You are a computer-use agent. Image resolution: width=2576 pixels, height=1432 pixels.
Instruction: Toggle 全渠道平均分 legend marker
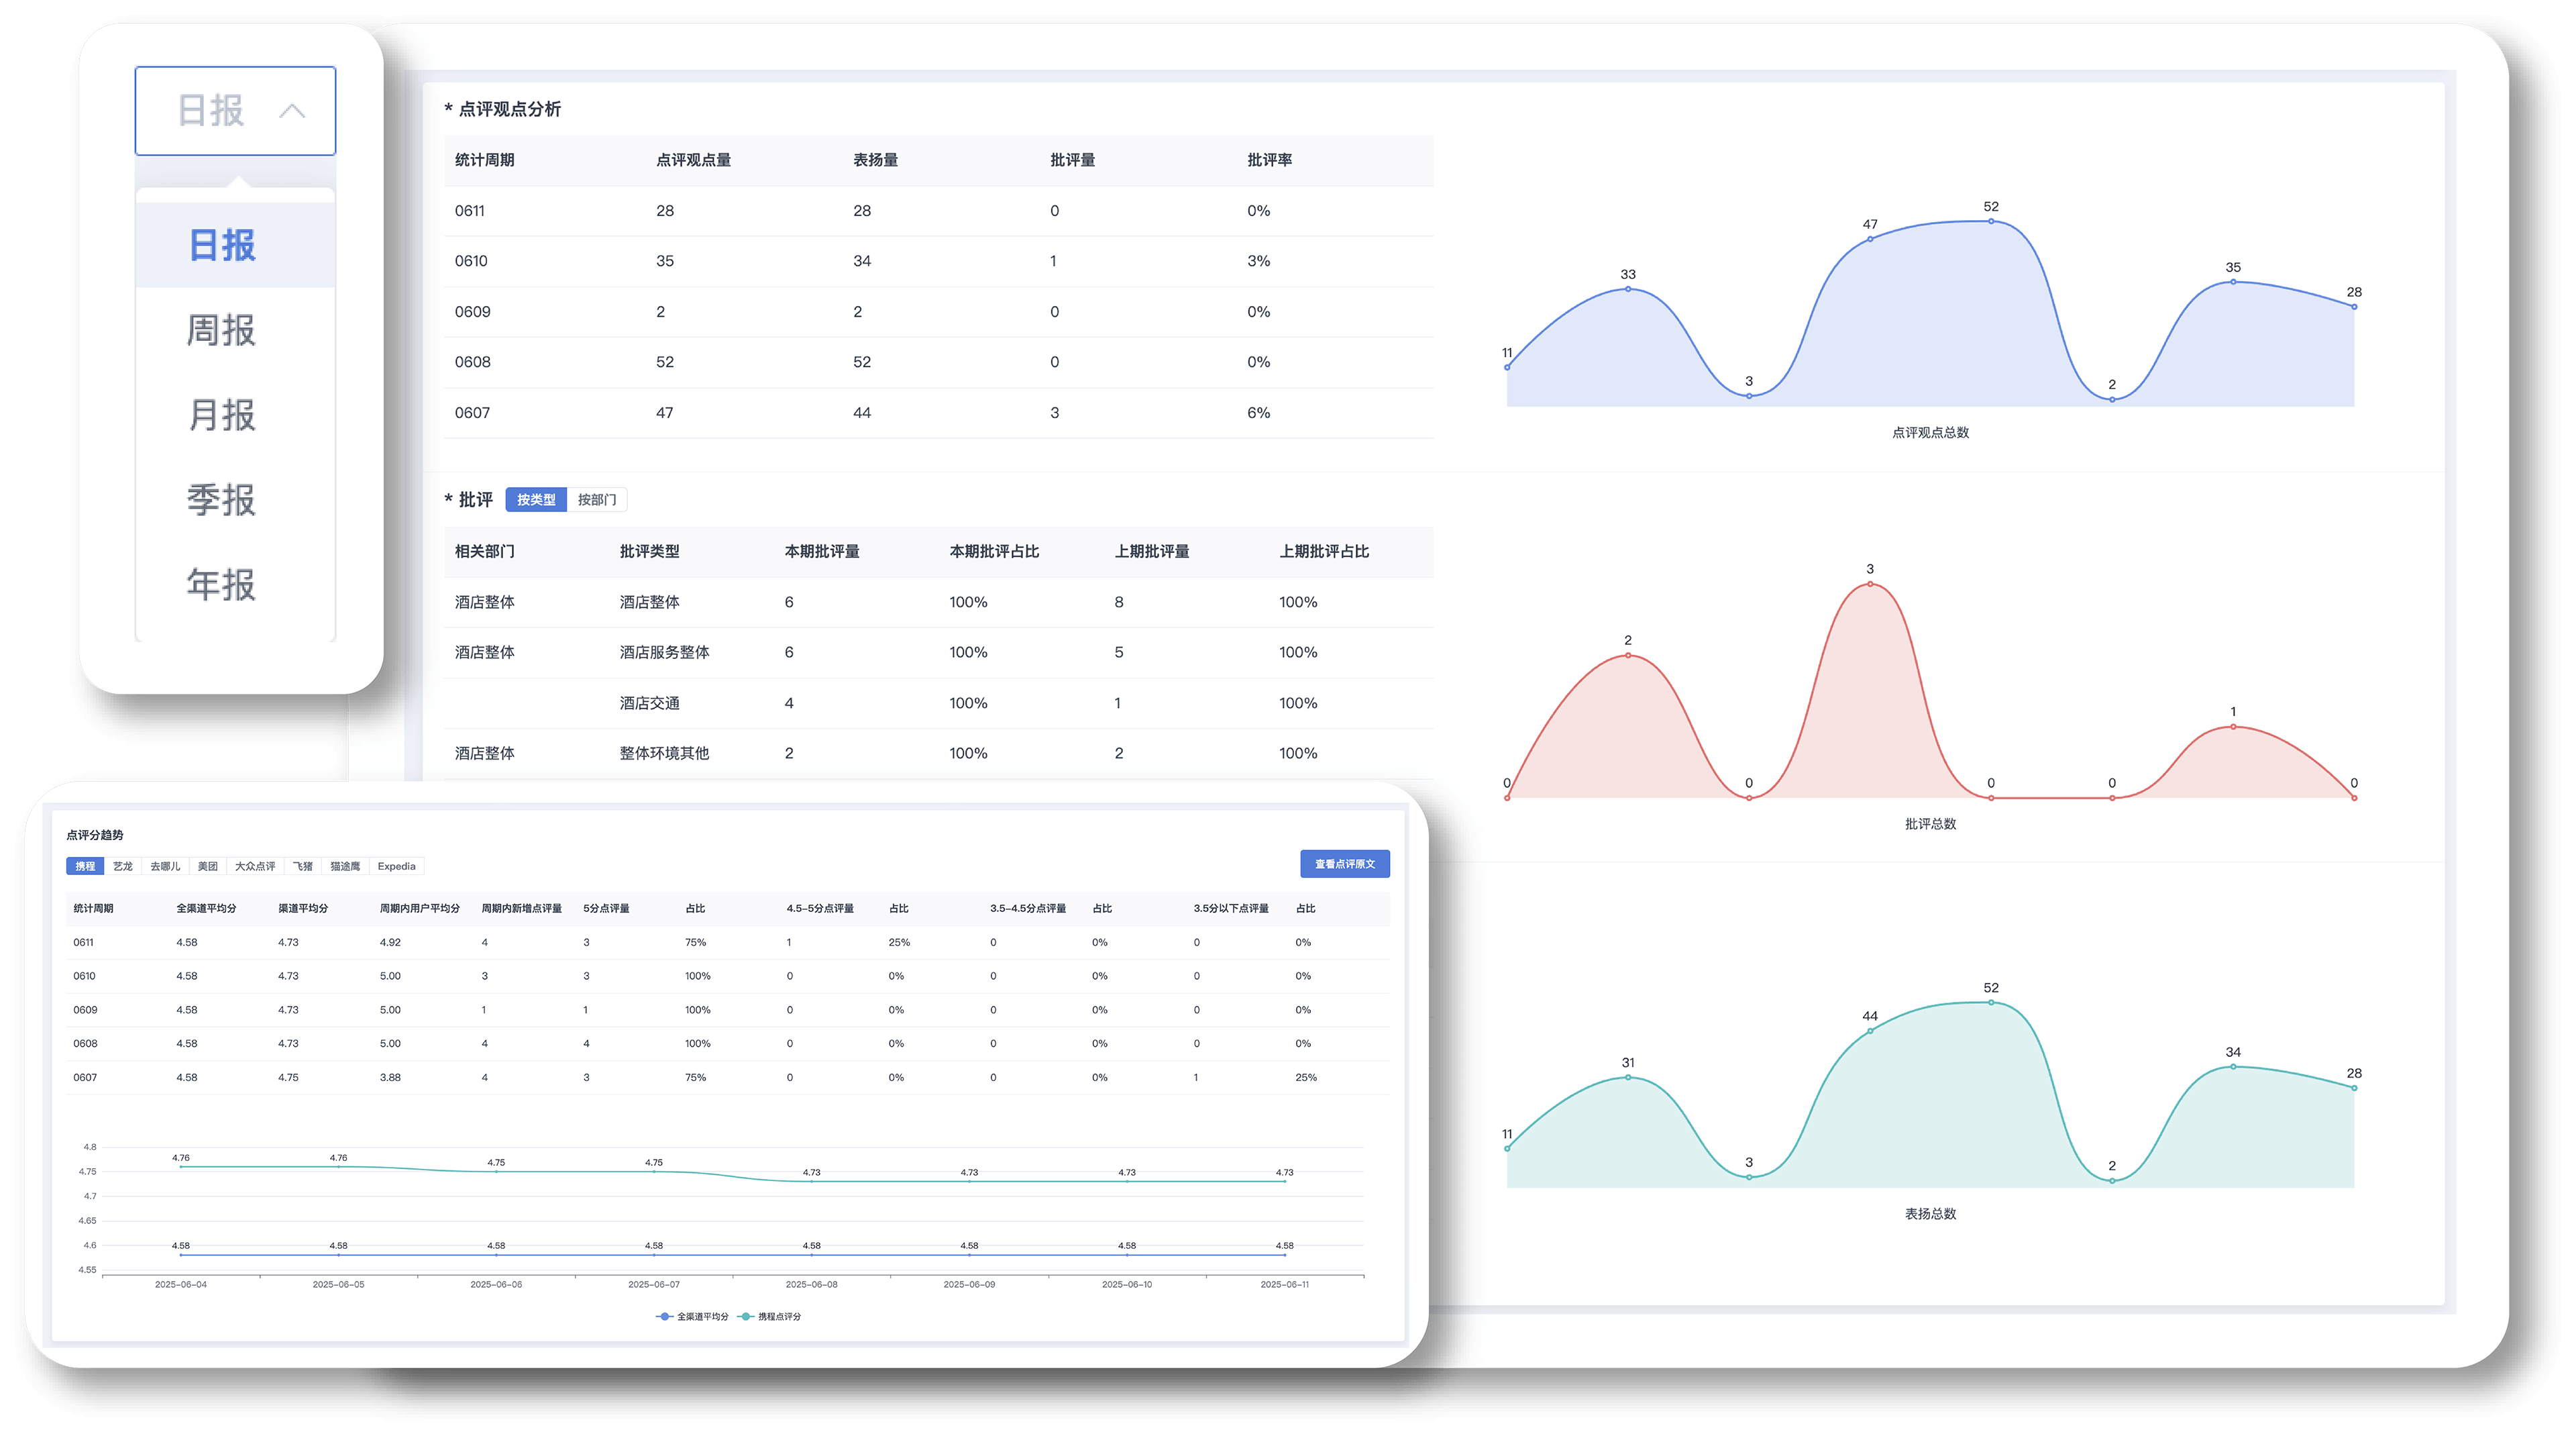coord(665,1316)
